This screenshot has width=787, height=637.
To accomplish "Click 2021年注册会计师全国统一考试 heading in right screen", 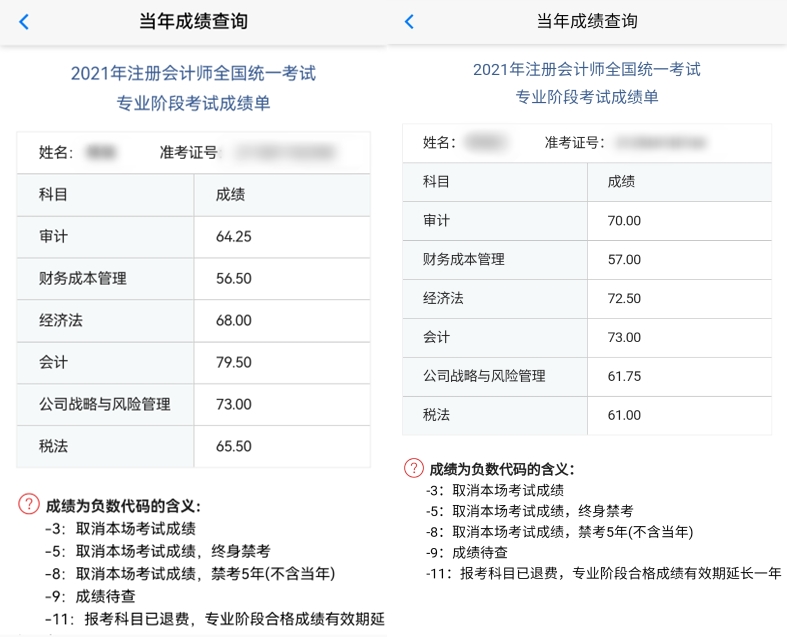I will click(587, 70).
